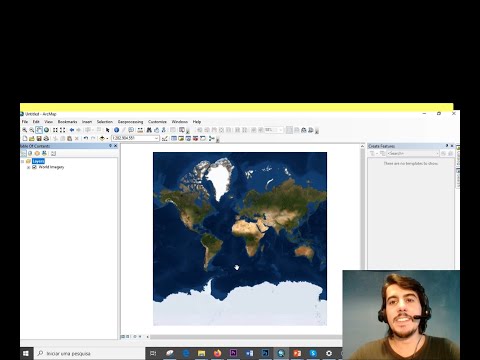This screenshot has width=480, height=360.
Task: Click the Windows taskbar search box
Action: click(x=90, y=353)
